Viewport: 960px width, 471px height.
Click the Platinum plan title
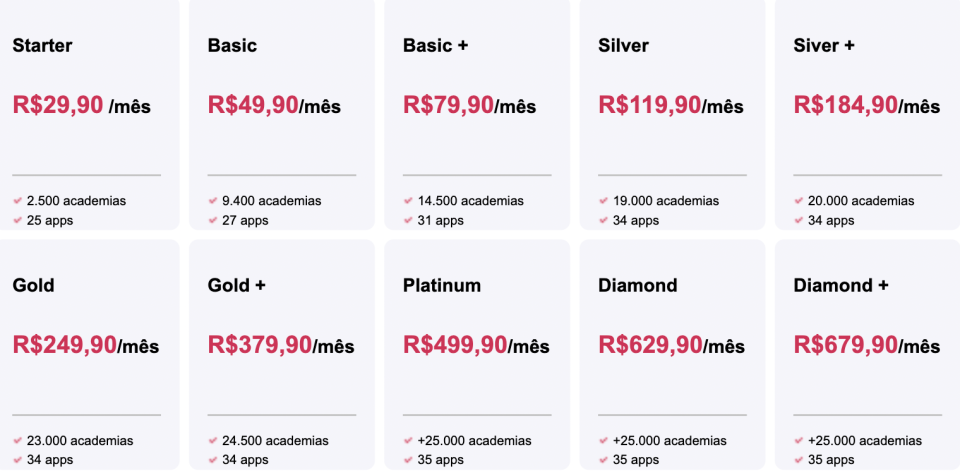pos(441,286)
